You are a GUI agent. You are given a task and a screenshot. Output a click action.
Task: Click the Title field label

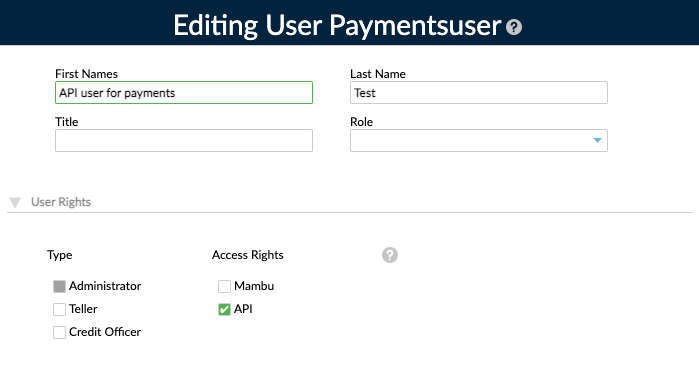pyautogui.click(x=66, y=122)
